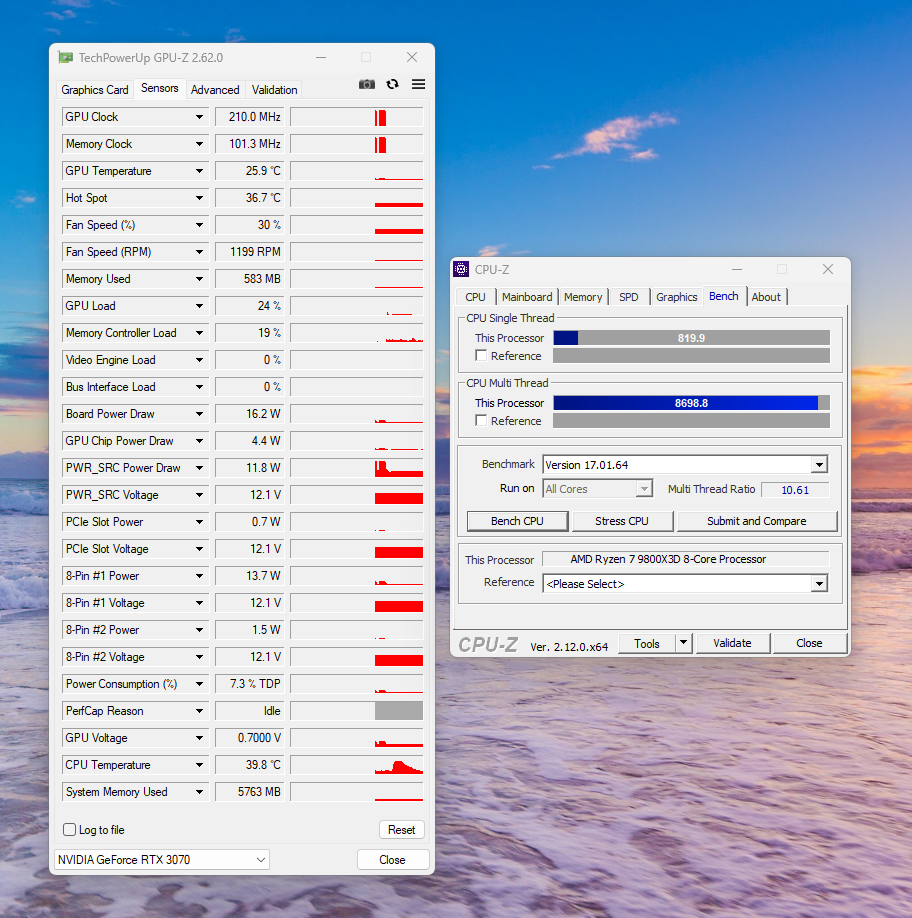Open the Memory tab in CPU-Z
The width and height of the screenshot is (912, 918).
(583, 297)
